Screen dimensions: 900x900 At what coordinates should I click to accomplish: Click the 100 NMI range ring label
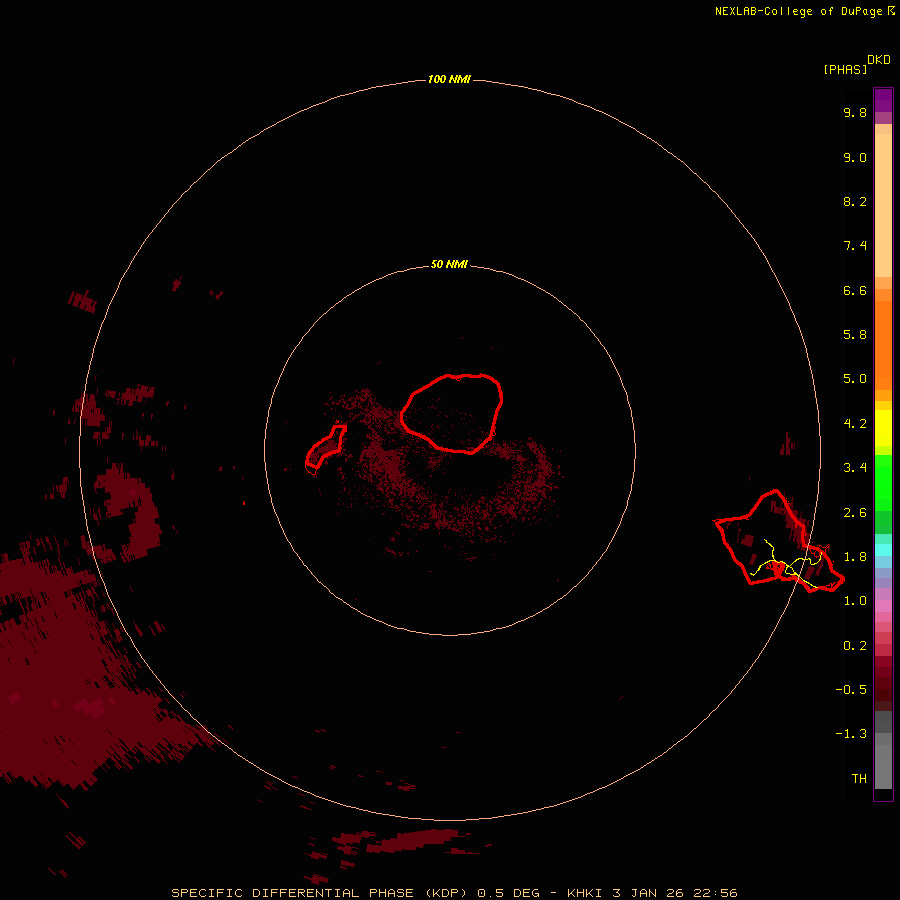tap(449, 79)
